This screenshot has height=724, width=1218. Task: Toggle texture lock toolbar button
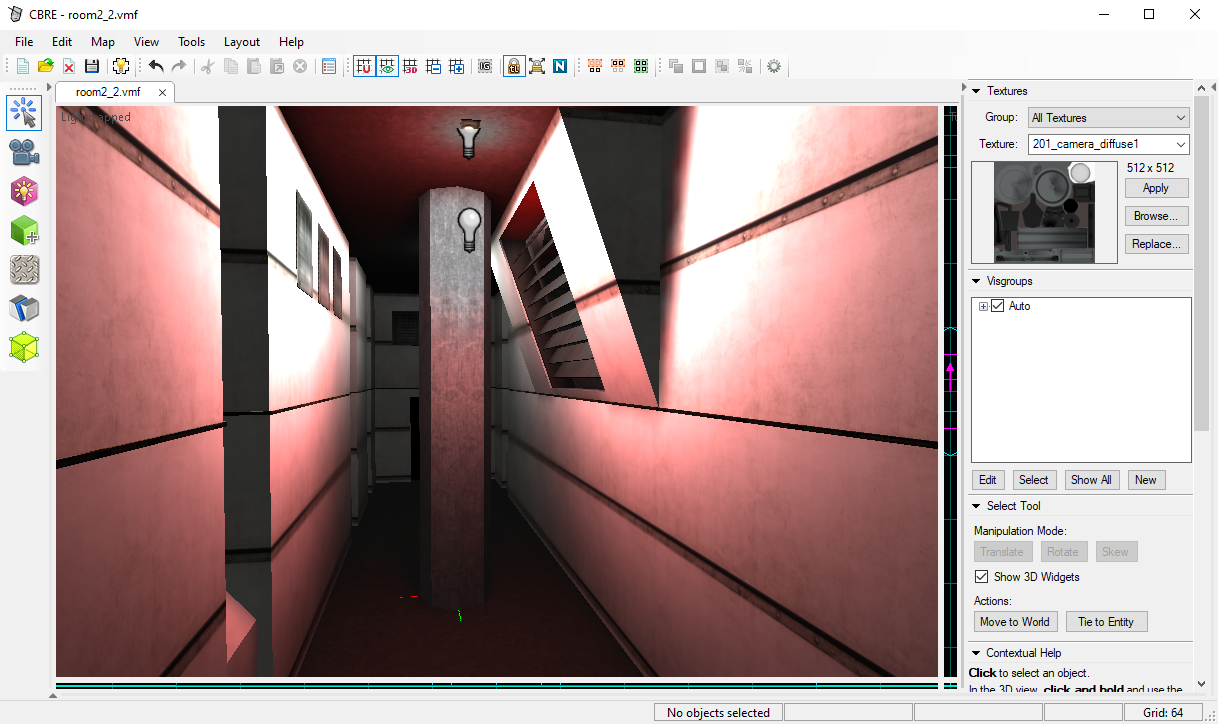coord(513,66)
